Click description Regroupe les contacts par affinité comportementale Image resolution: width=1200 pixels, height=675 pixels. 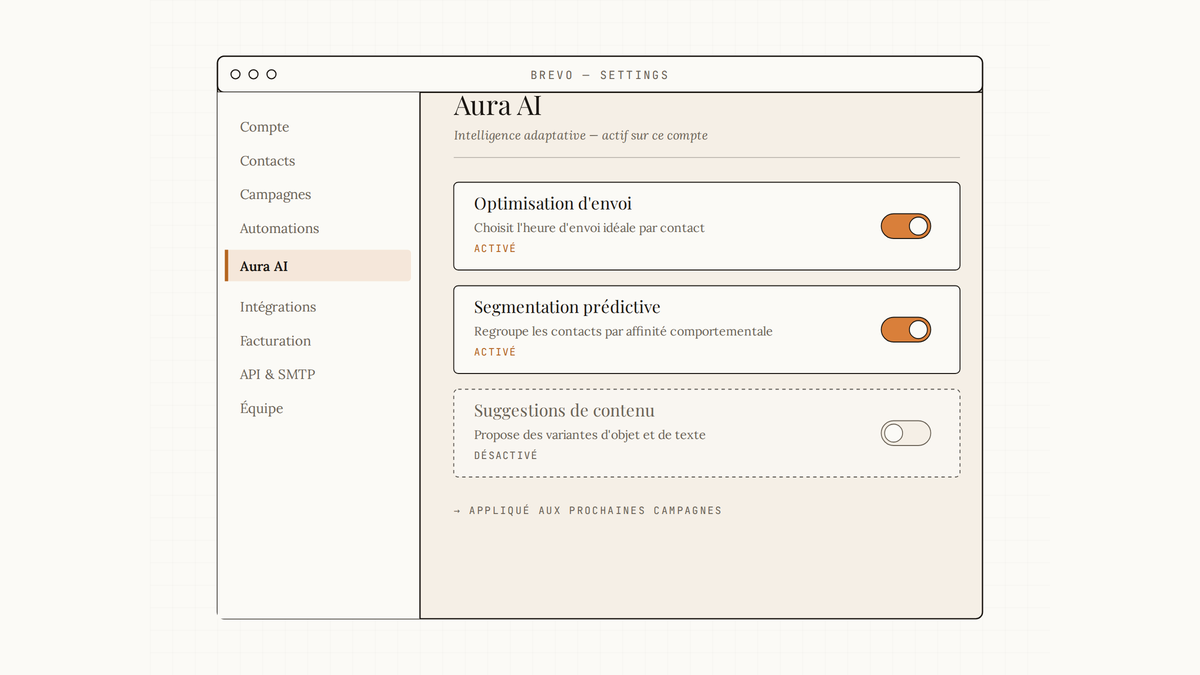pos(623,332)
